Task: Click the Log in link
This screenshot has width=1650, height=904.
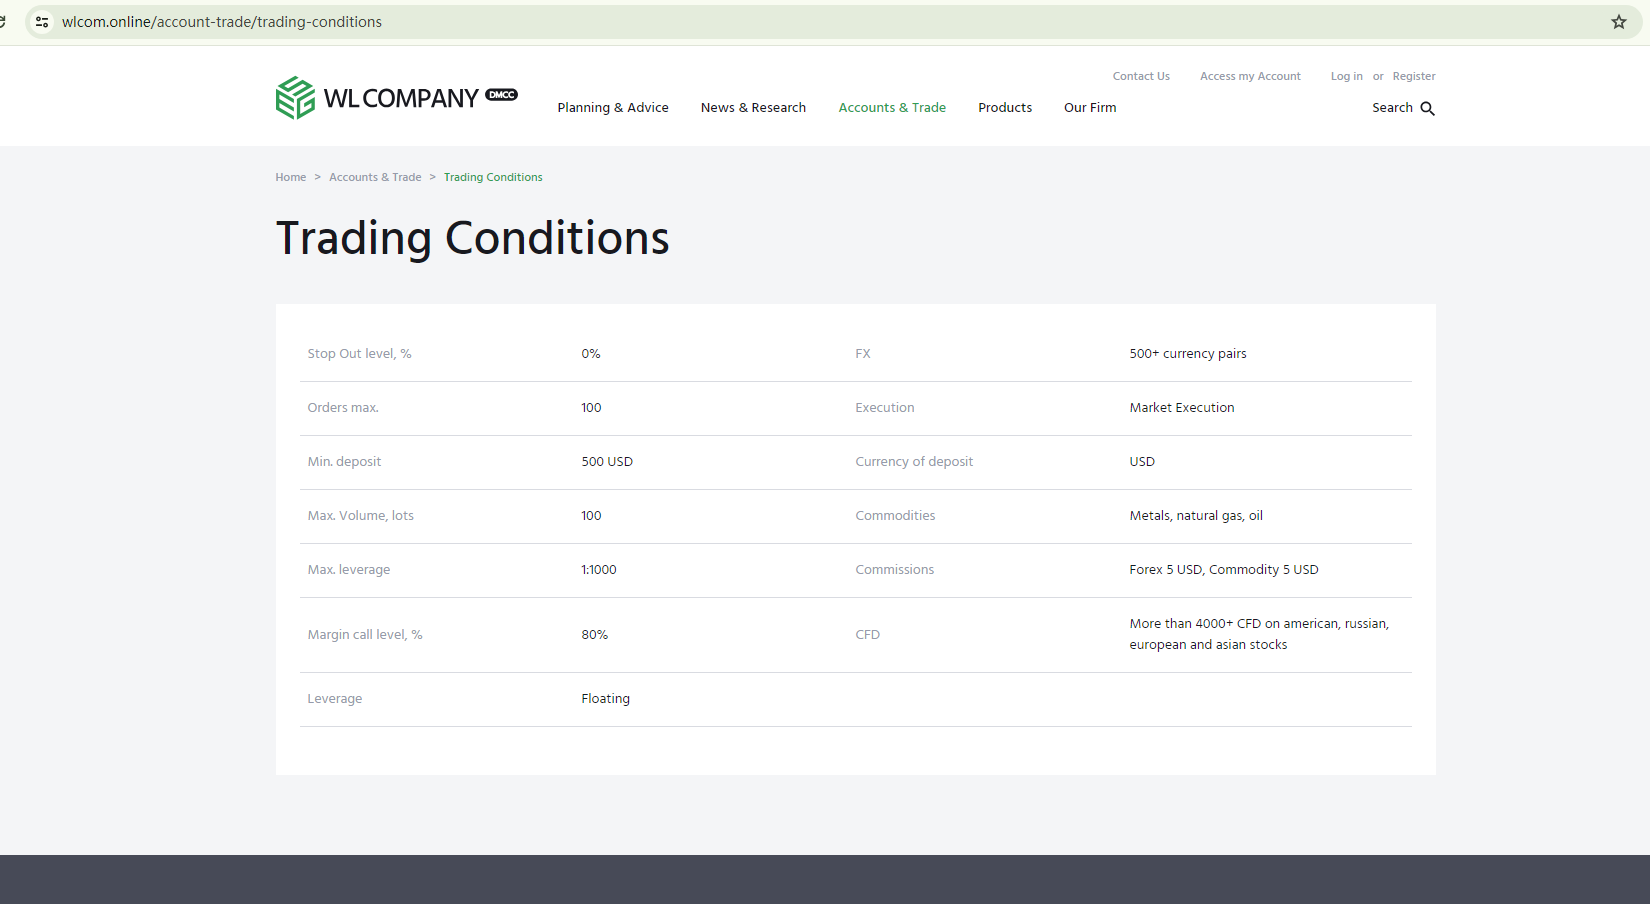Action: tap(1346, 76)
